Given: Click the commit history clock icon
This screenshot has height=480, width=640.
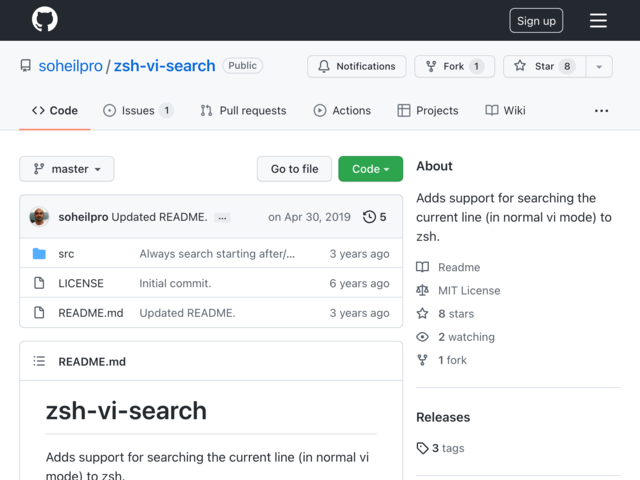Looking at the screenshot, I should 369,217.
